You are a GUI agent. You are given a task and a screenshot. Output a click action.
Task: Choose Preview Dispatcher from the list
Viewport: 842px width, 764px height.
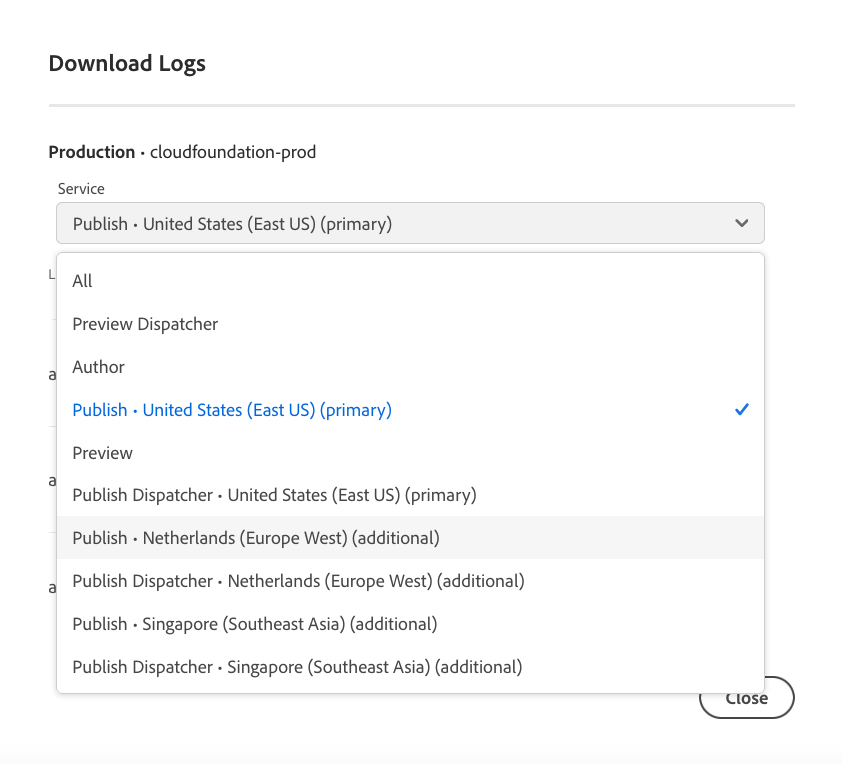[145, 324]
